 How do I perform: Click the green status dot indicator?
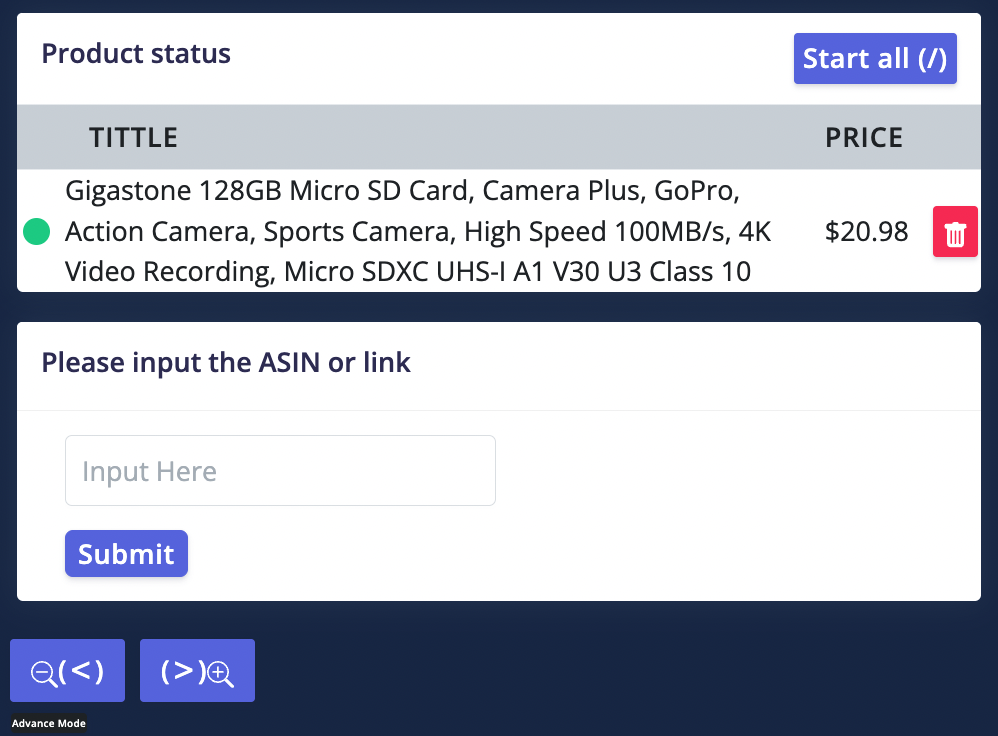tap(37, 232)
